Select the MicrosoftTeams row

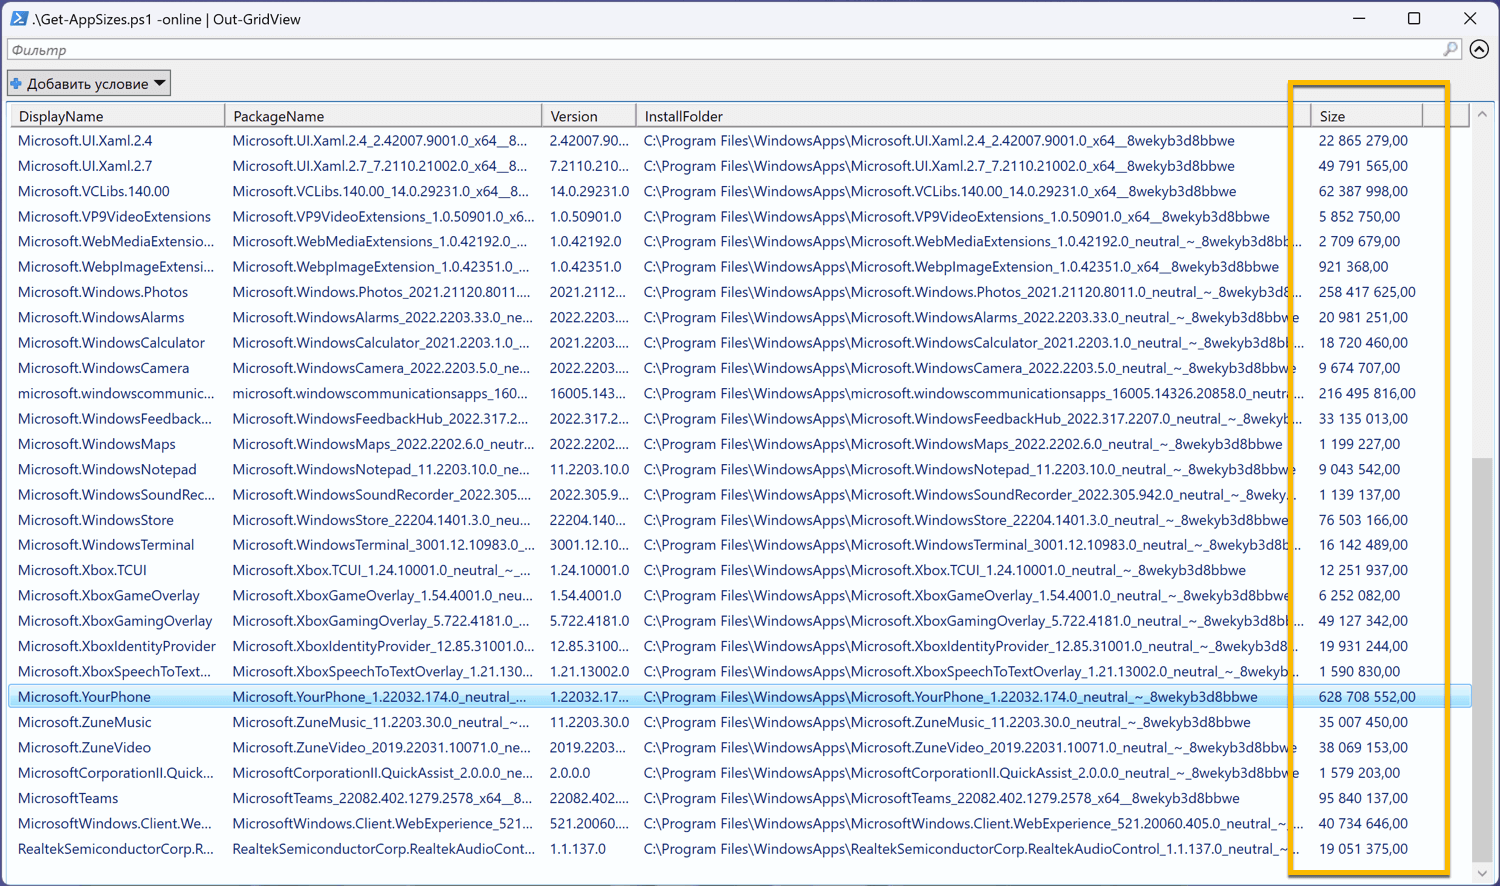click(x=740, y=798)
